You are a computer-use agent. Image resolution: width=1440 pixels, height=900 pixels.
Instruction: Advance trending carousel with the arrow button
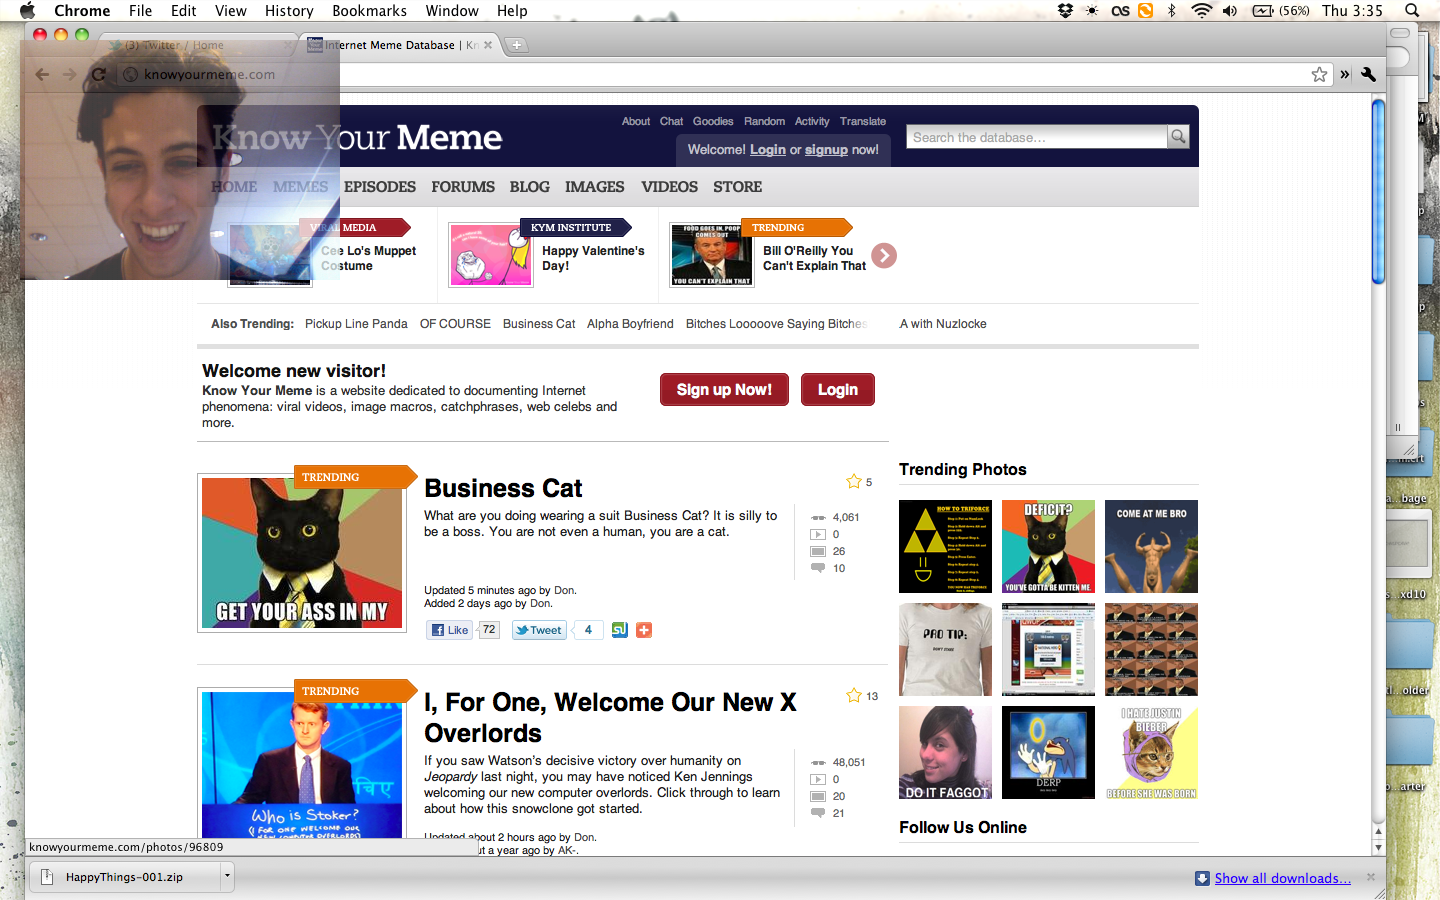pyautogui.click(x=884, y=256)
